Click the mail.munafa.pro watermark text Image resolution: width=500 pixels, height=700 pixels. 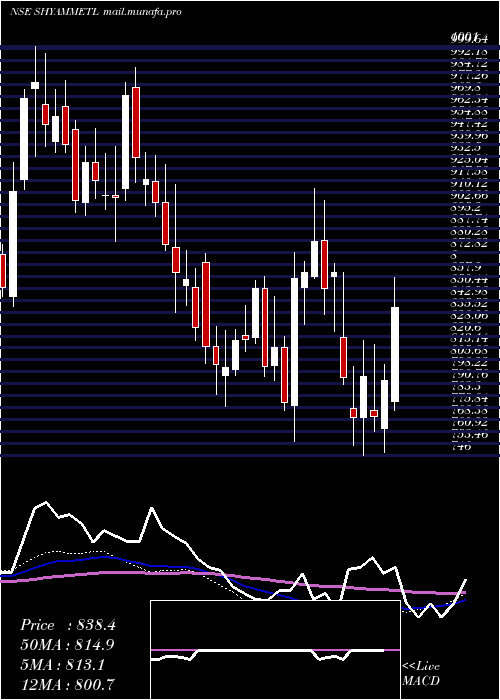pyautogui.click(x=142, y=12)
